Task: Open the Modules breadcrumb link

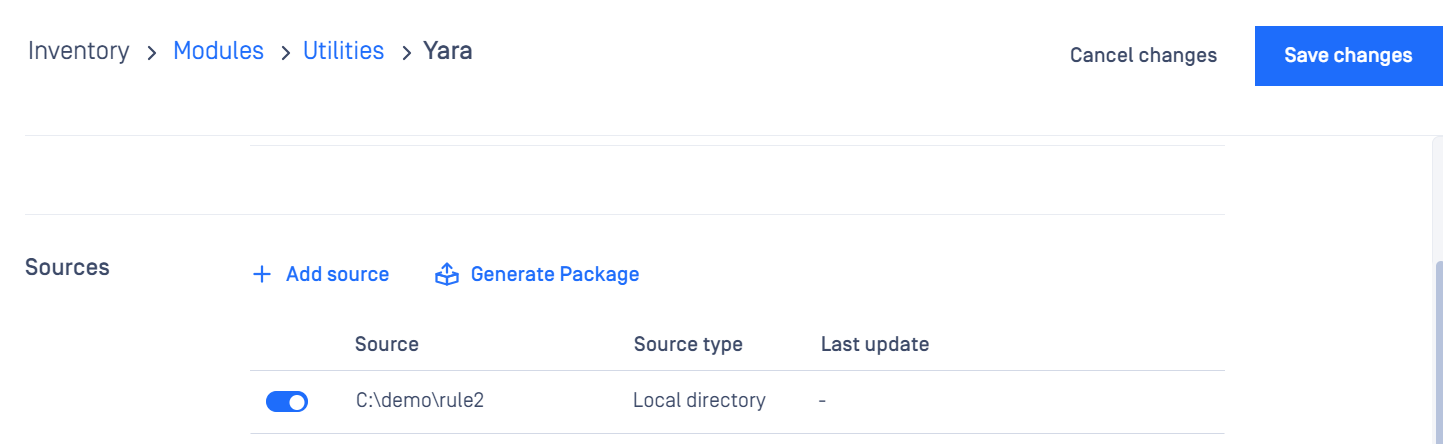Action: pyautogui.click(x=218, y=51)
